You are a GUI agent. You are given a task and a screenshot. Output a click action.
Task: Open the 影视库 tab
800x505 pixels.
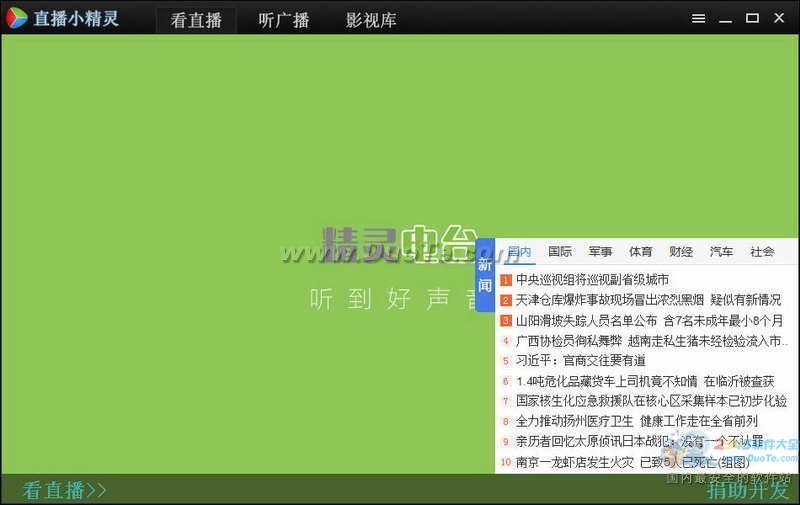(371, 20)
